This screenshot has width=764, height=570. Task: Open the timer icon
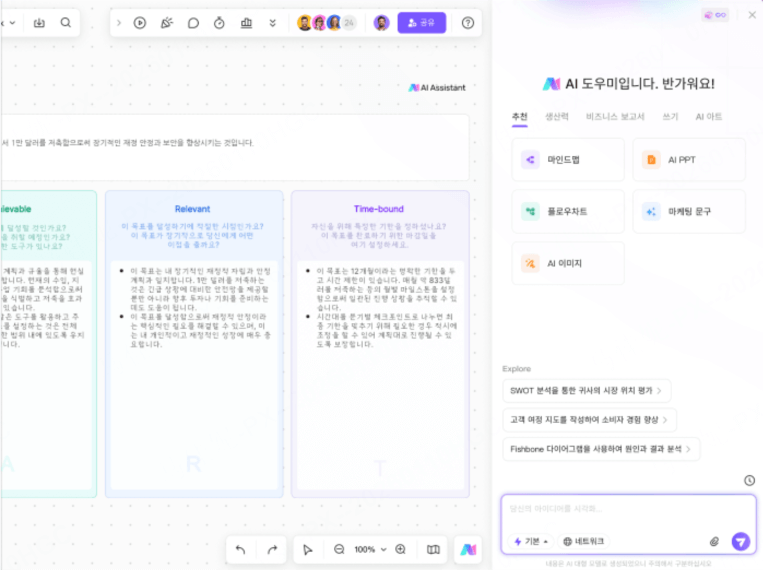(219, 22)
